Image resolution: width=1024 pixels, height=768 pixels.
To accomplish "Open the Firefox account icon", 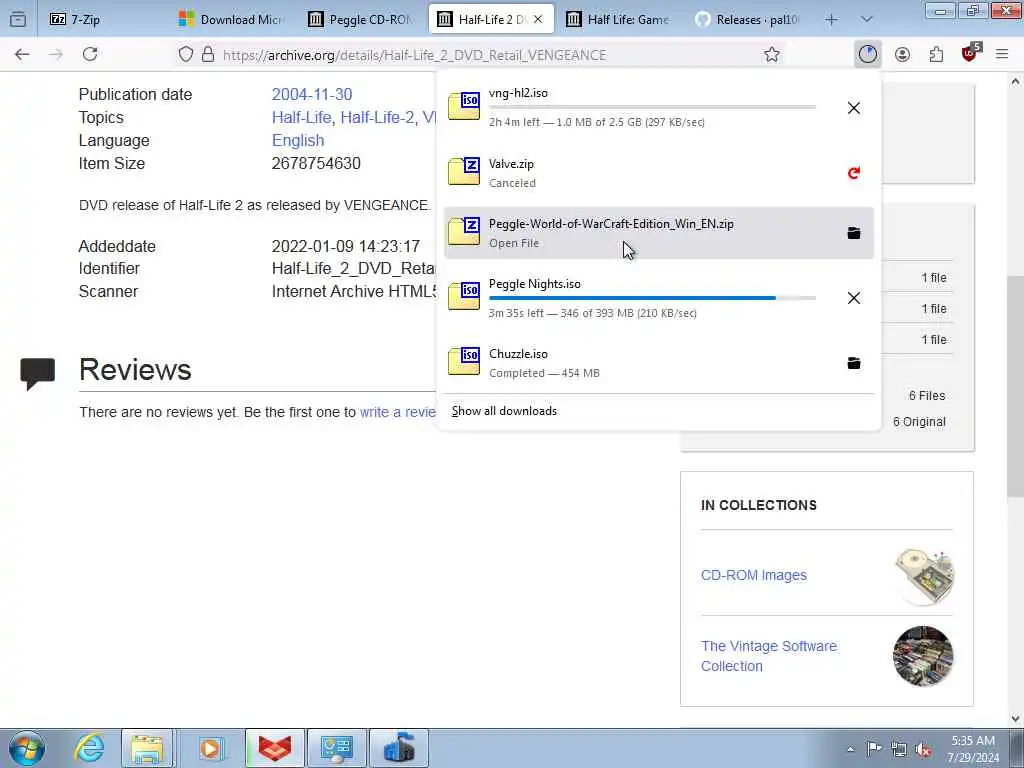I will [902, 55].
